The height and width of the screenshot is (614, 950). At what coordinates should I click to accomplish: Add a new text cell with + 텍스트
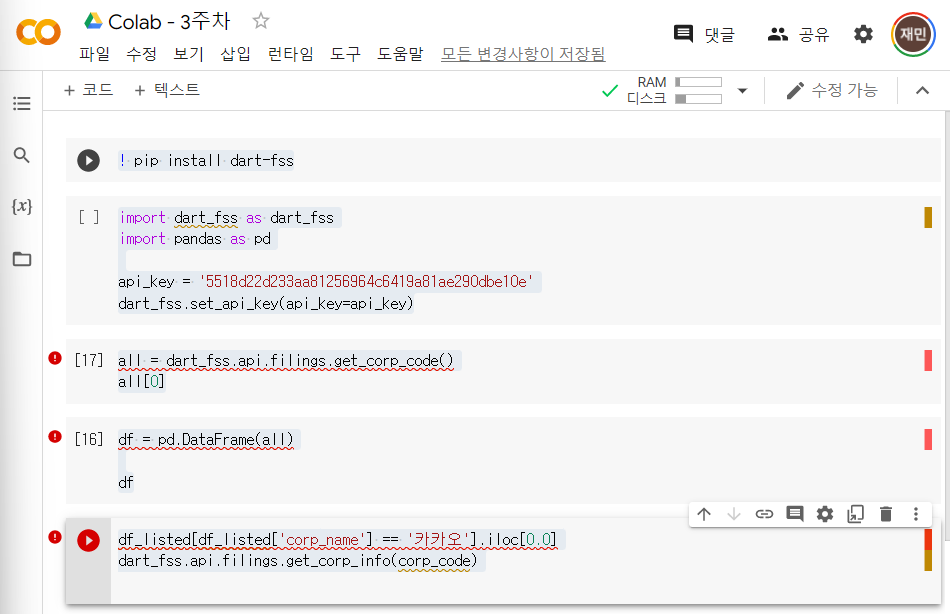[167, 90]
